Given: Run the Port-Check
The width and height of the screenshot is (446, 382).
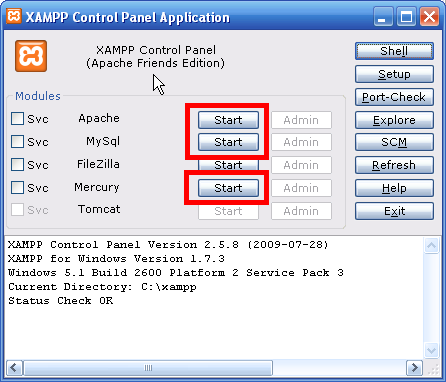Looking at the screenshot, I should [x=394, y=97].
